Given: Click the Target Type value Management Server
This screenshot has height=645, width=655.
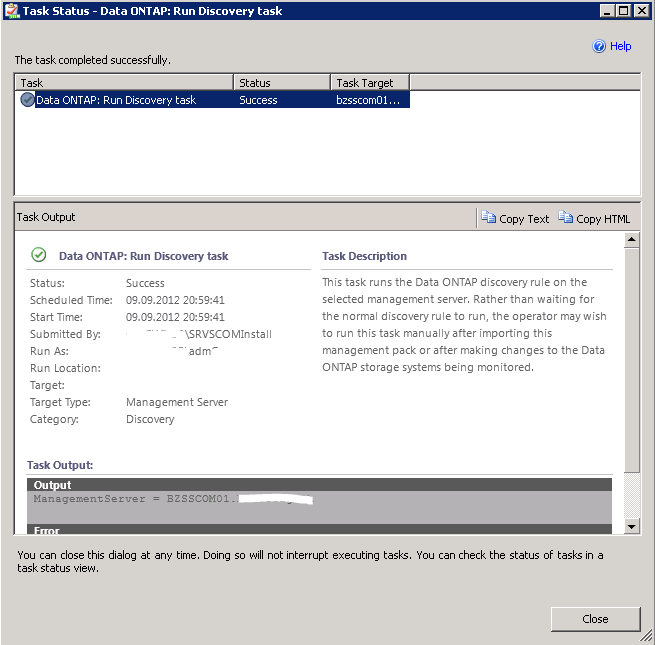Looking at the screenshot, I should click(177, 402).
